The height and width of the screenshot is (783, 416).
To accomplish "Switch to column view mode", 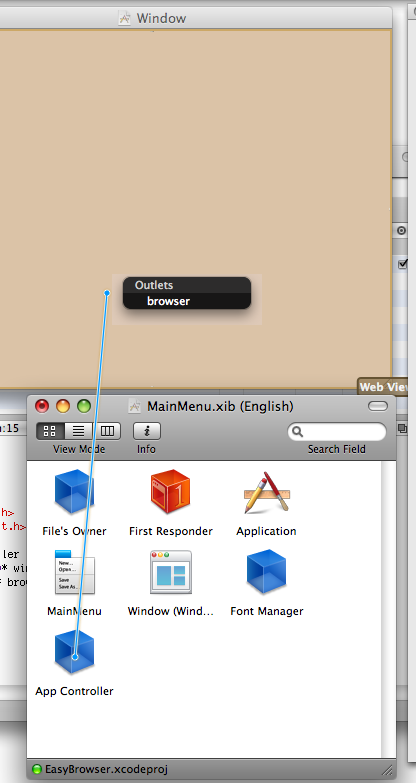I will tap(107, 431).
